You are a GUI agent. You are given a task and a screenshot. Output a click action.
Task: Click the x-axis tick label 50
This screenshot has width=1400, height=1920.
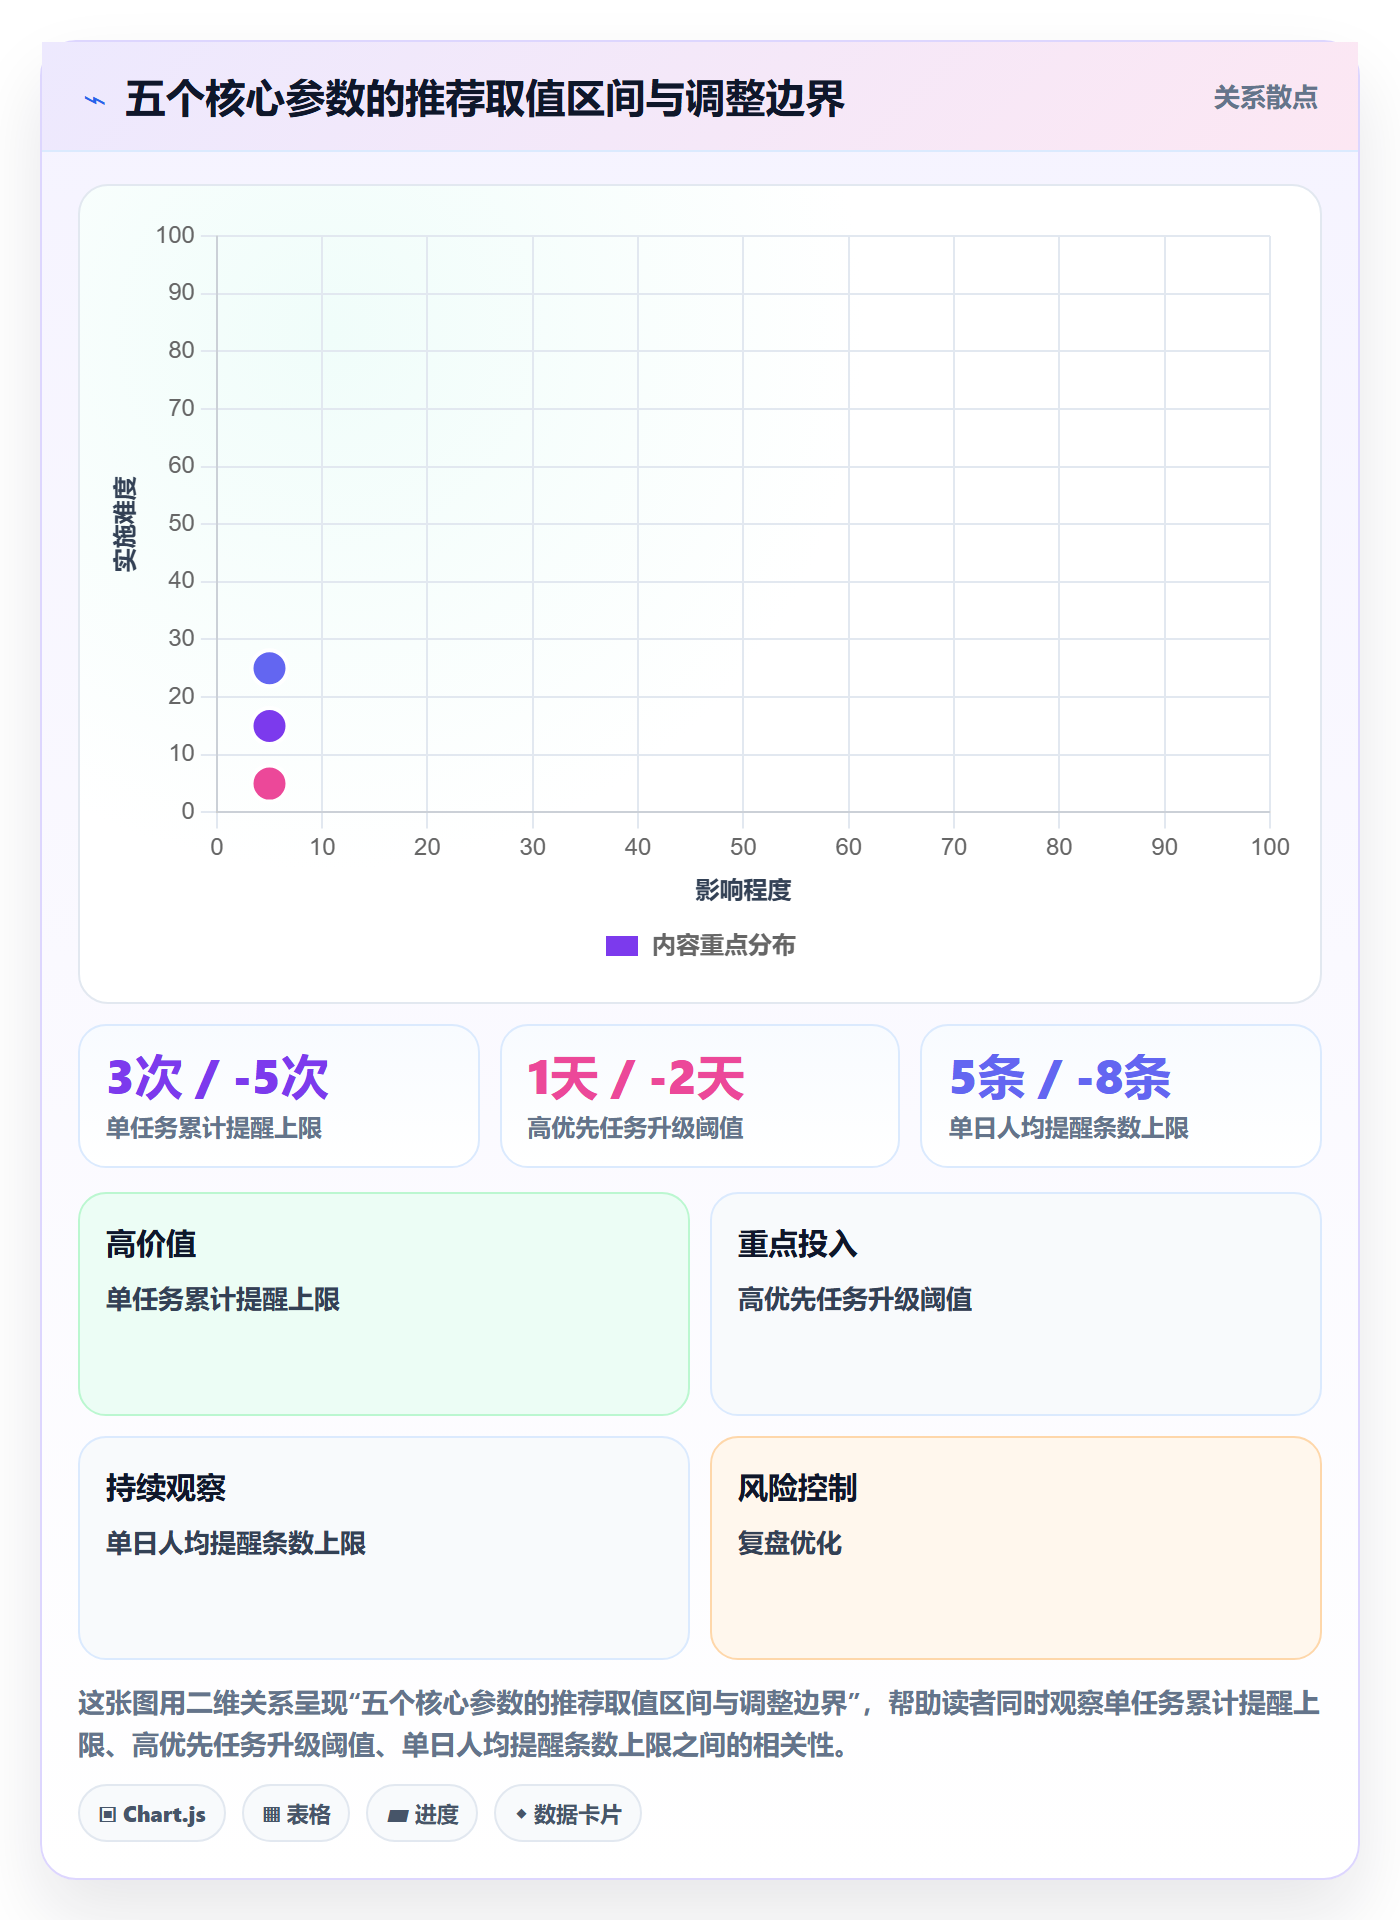[x=743, y=847]
